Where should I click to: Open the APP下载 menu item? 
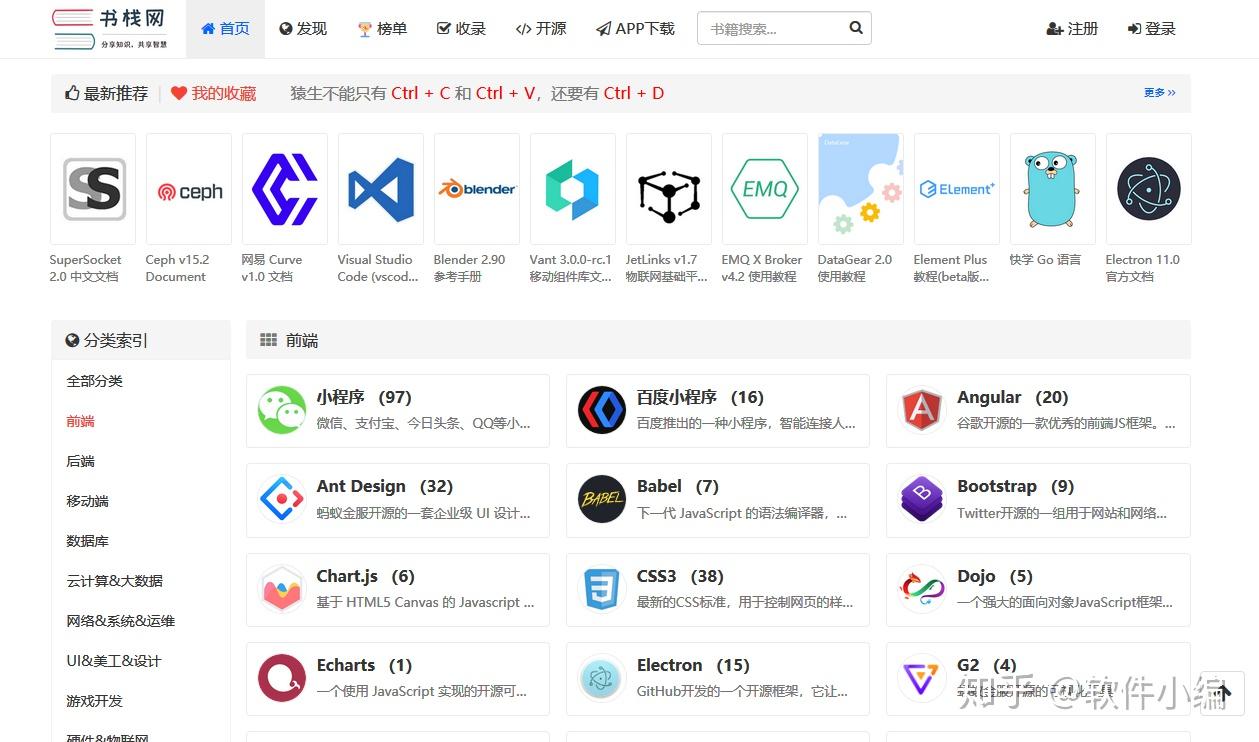click(x=635, y=29)
